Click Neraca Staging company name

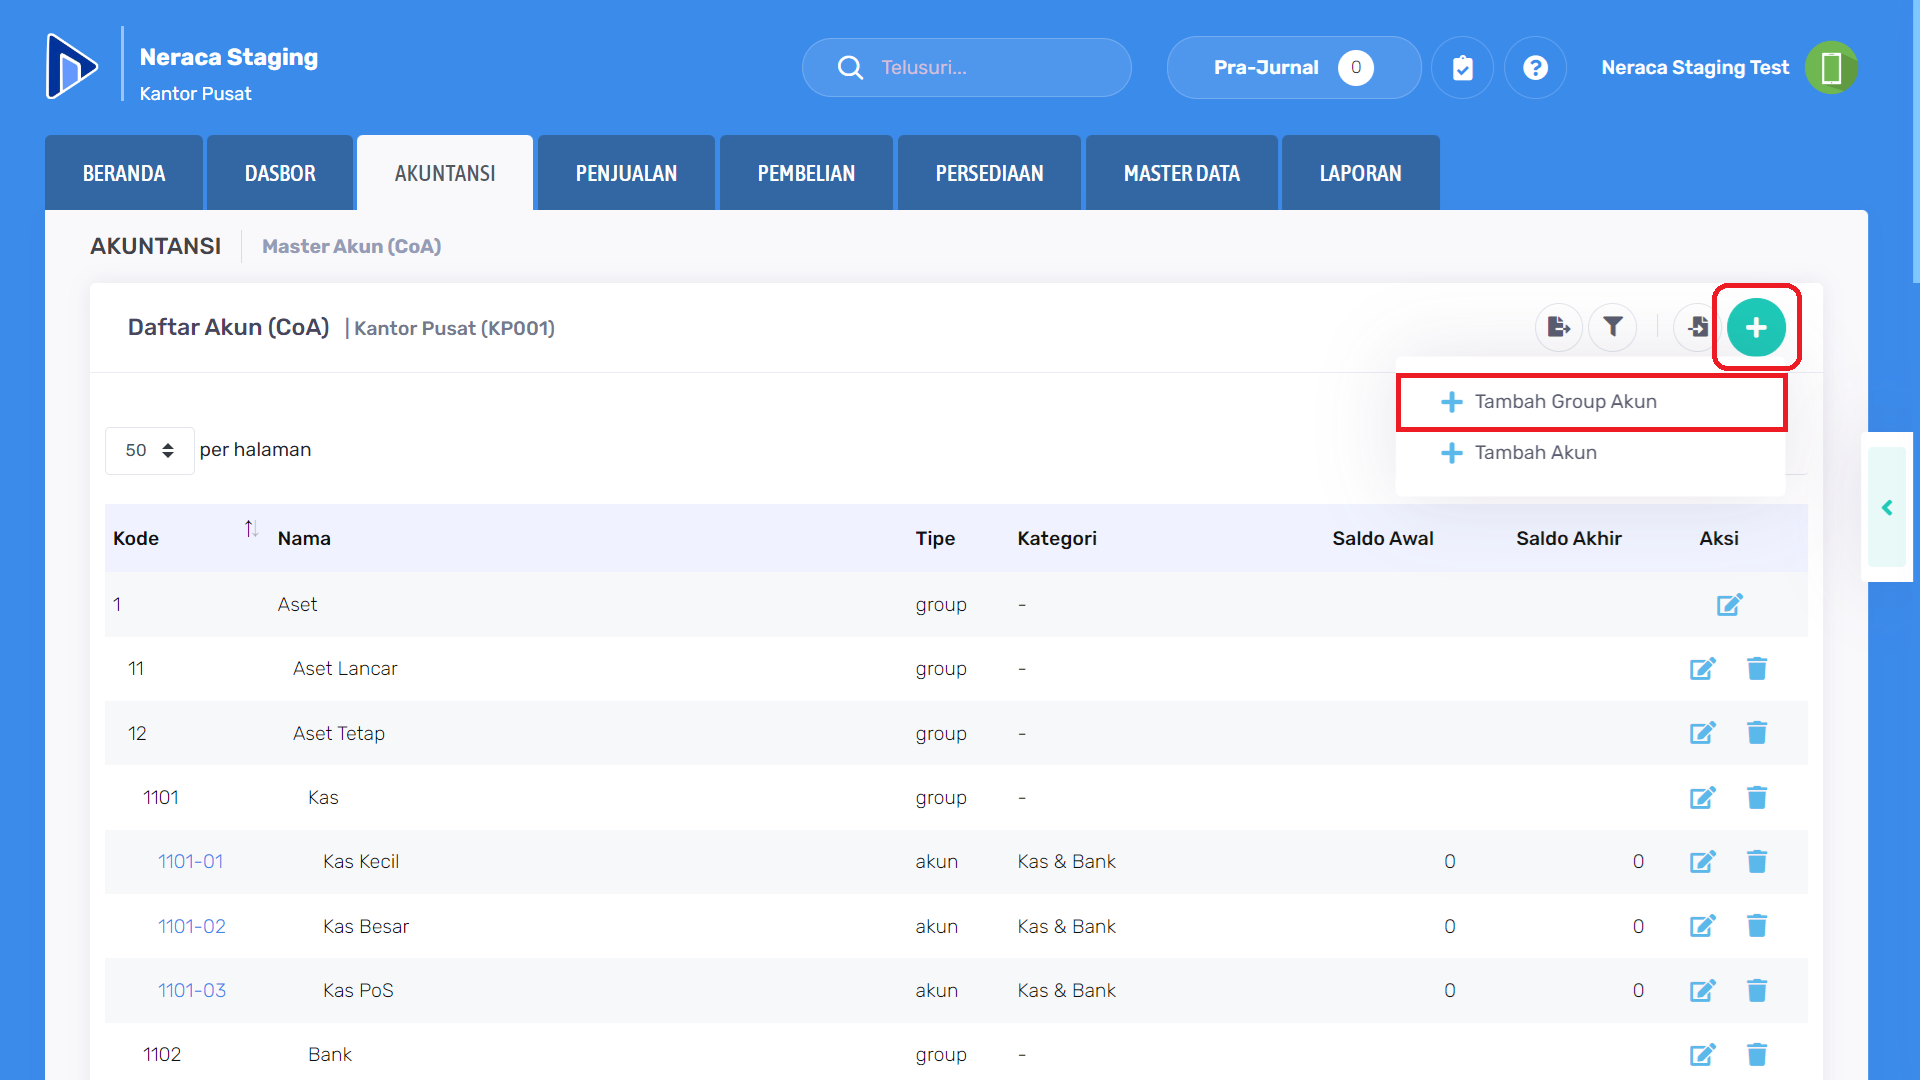[x=229, y=57]
